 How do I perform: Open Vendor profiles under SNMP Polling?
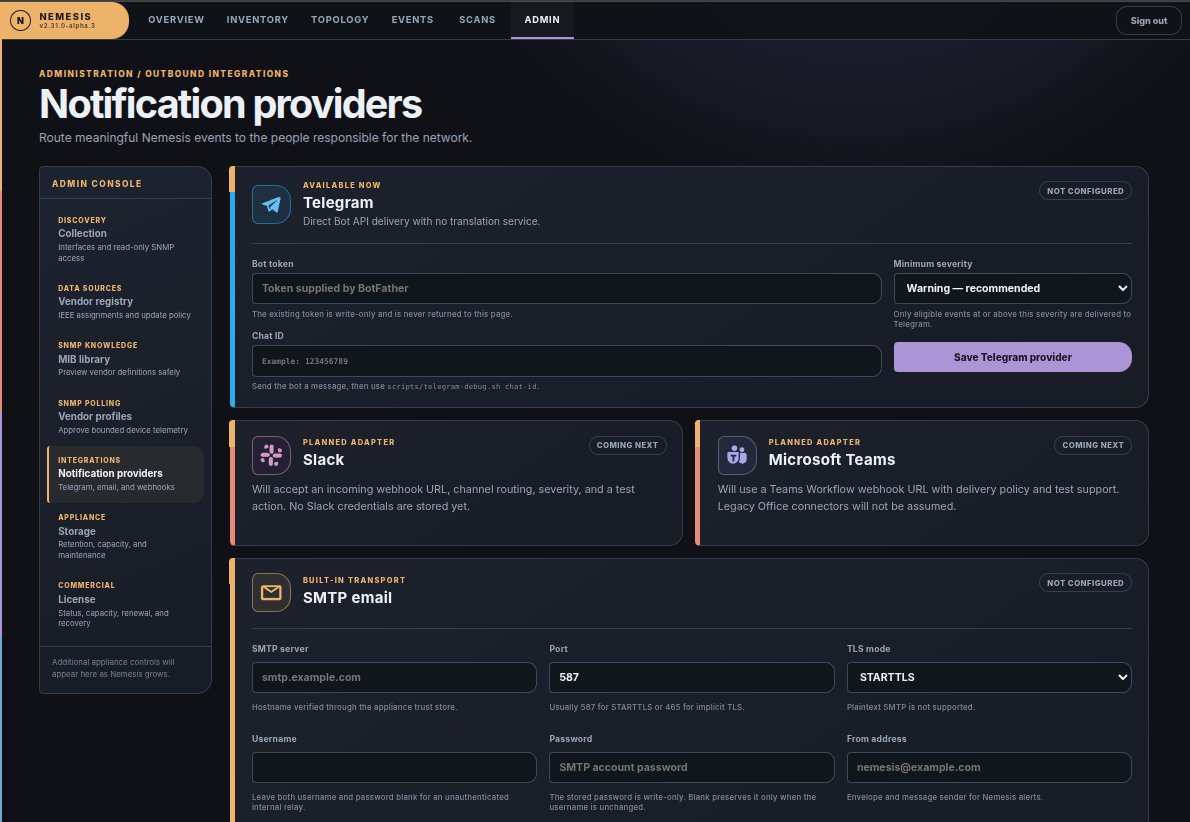click(x=125, y=416)
